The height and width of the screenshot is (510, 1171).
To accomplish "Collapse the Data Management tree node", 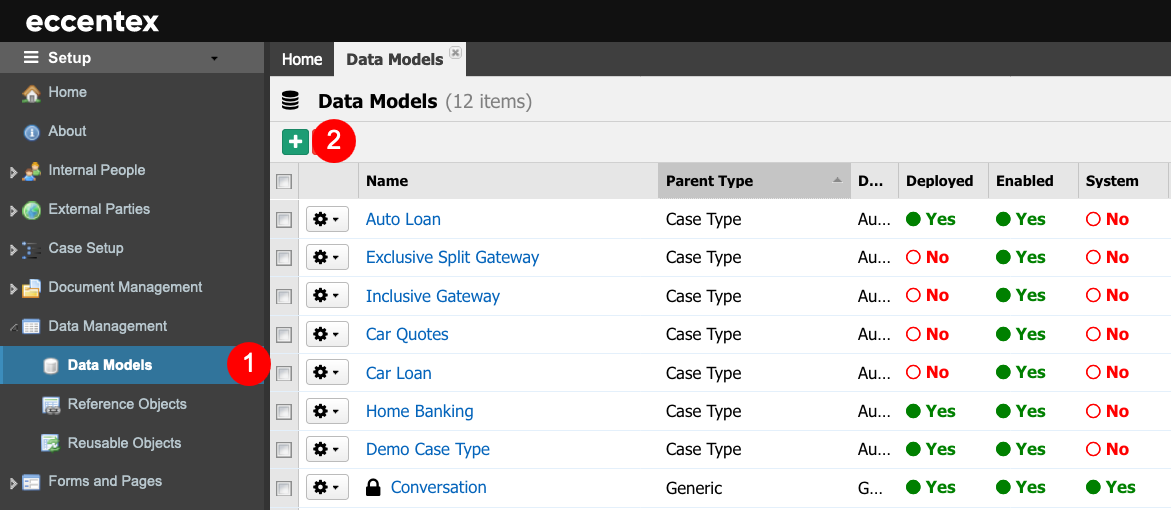I will [13, 328].
